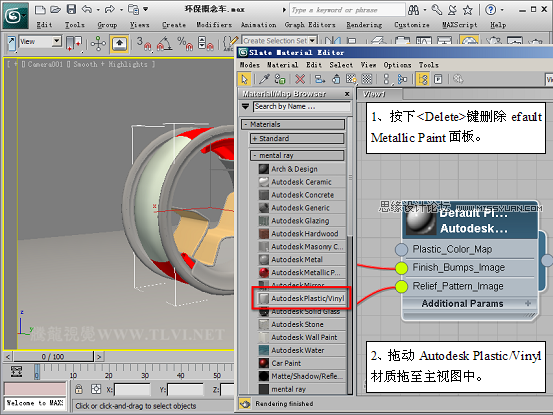This screenshot has width=553, height=415.
Task: Click Plastic_Color_Map input socket
Action: pos(401,249)
